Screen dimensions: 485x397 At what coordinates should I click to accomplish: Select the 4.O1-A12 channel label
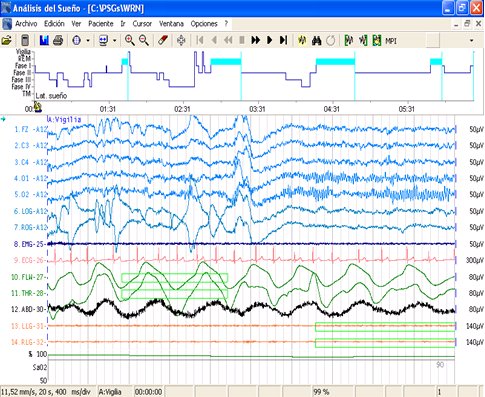(31, 178)
